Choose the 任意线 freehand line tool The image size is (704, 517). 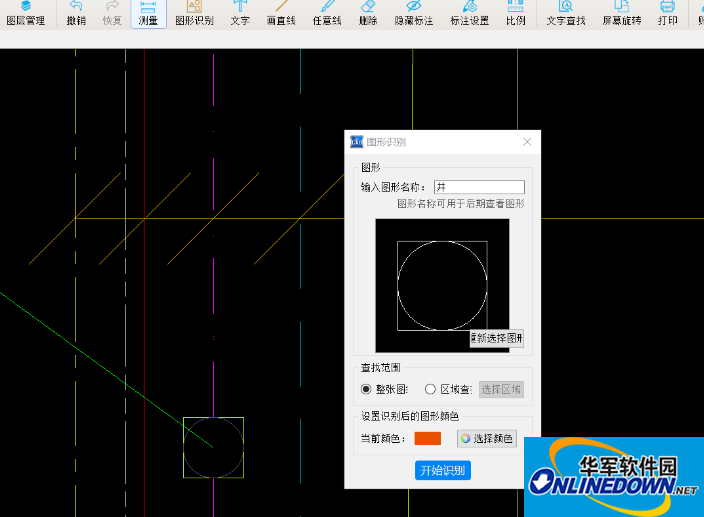[x=326, y=13]
